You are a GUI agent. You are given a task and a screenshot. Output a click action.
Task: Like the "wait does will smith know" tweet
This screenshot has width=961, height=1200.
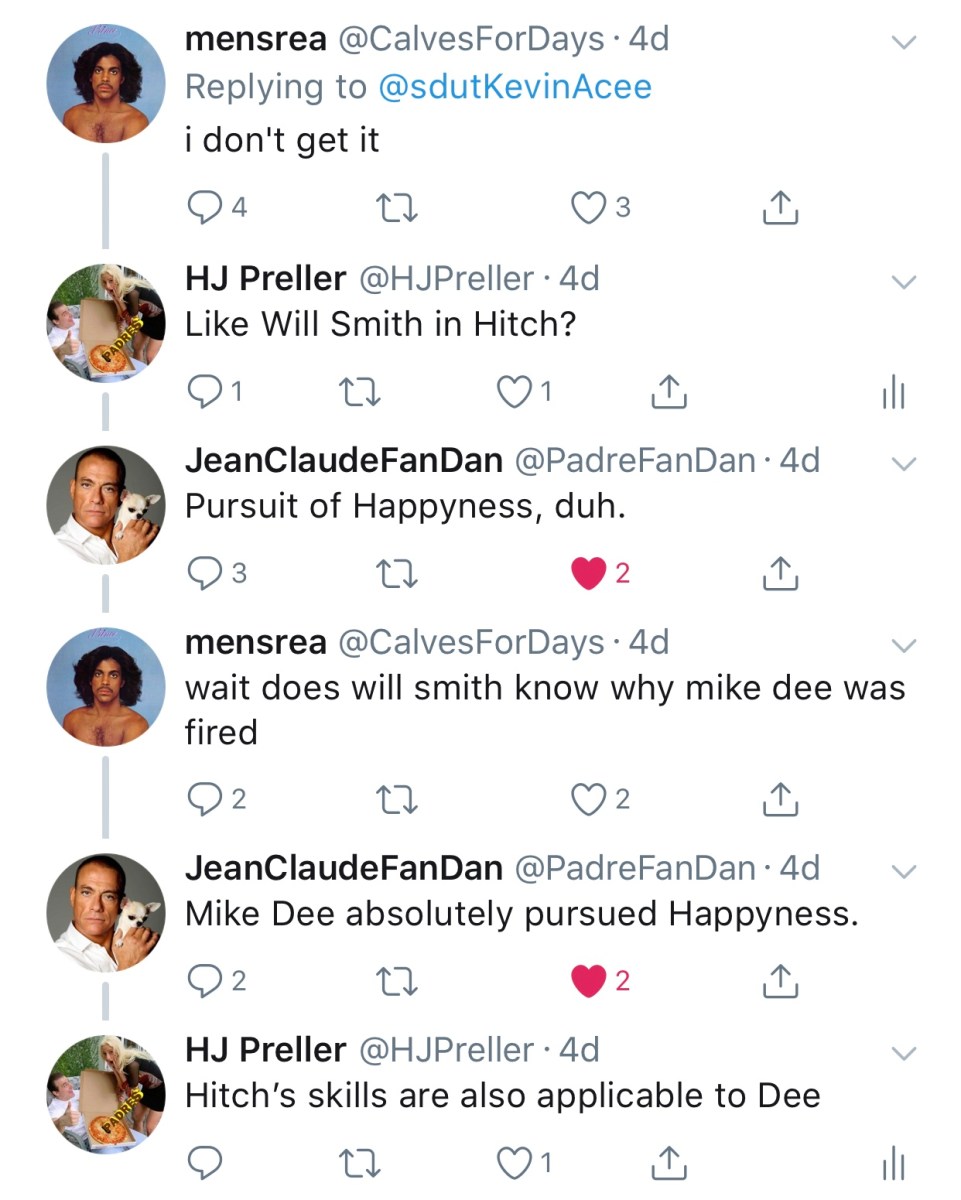pyautogui.click(x=587, y=798)
